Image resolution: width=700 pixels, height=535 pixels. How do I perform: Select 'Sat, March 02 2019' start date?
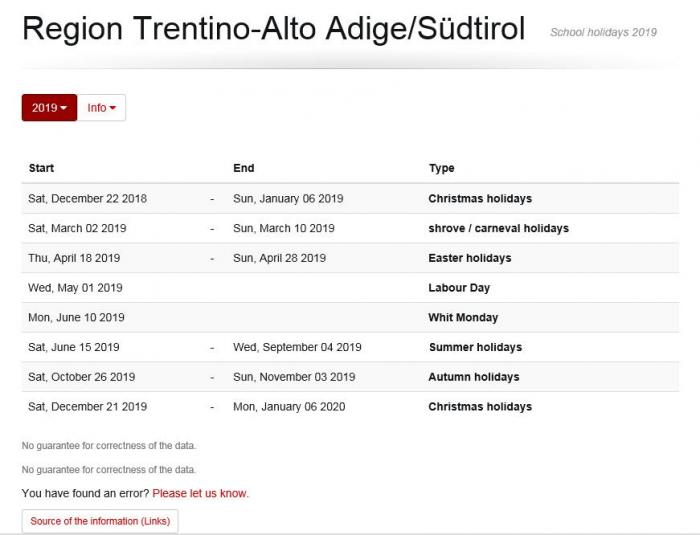coord(77,228)
